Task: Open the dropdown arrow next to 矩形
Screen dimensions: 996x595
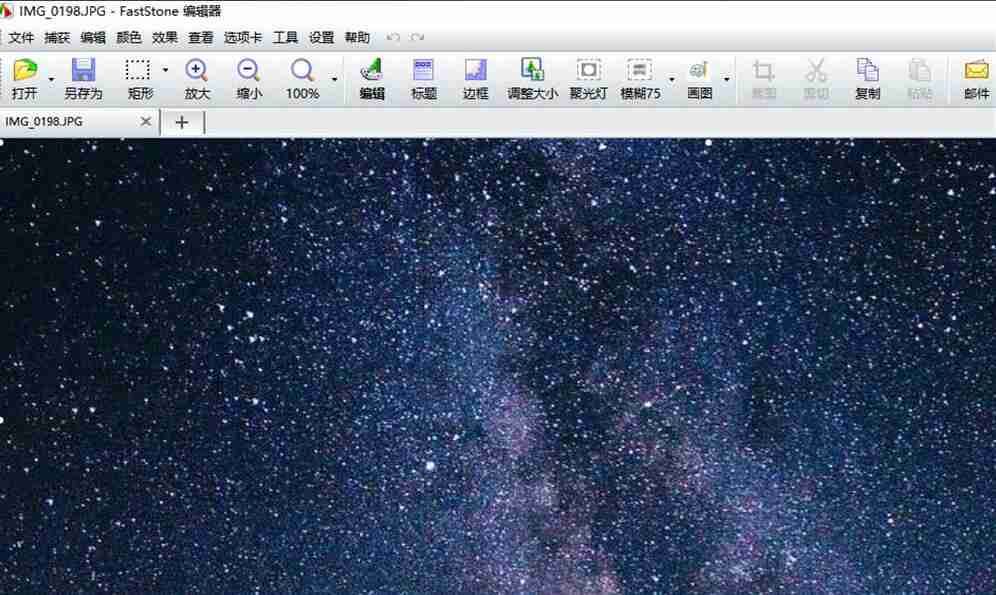Action: 163,68
